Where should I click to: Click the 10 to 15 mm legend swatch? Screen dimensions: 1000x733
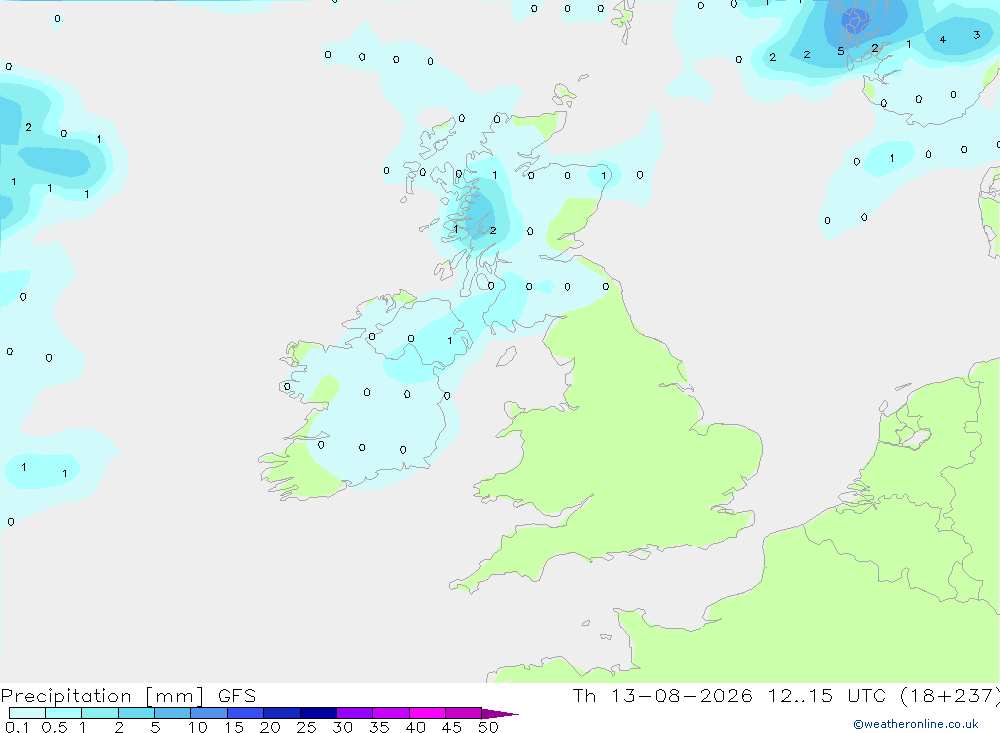click(x=209, y=713)
